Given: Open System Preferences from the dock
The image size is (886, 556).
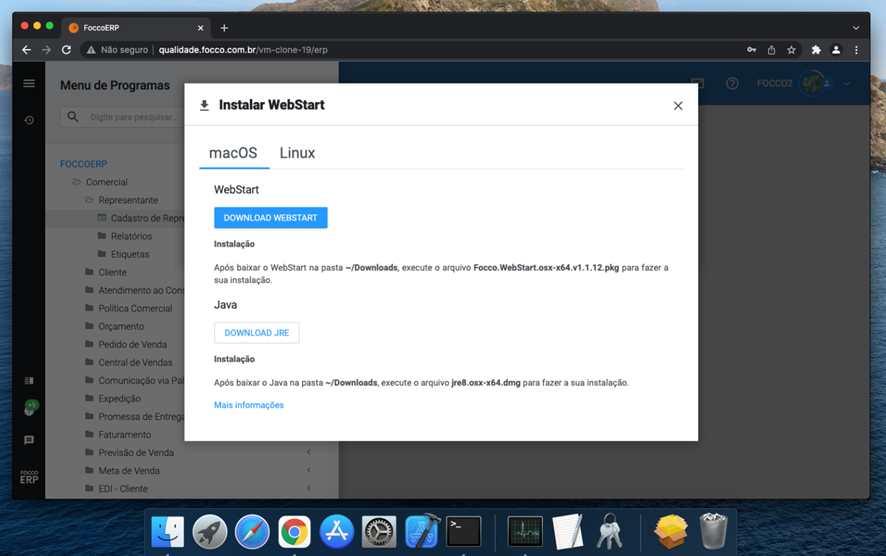Looking at the screenshot, I should (x=379, y=532).
